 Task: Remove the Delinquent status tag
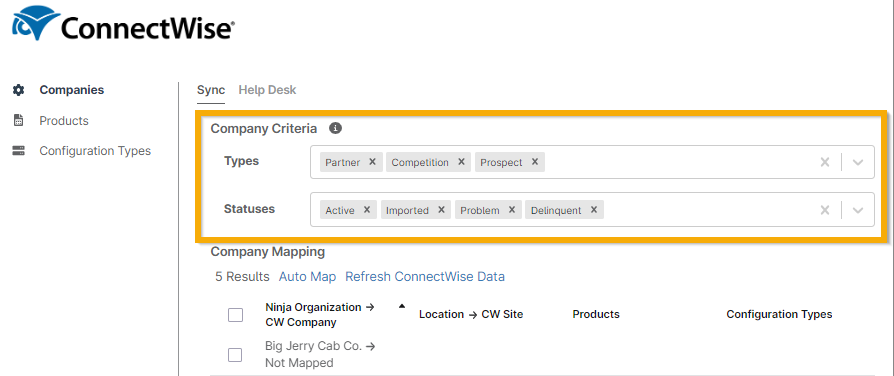[594, 210]
